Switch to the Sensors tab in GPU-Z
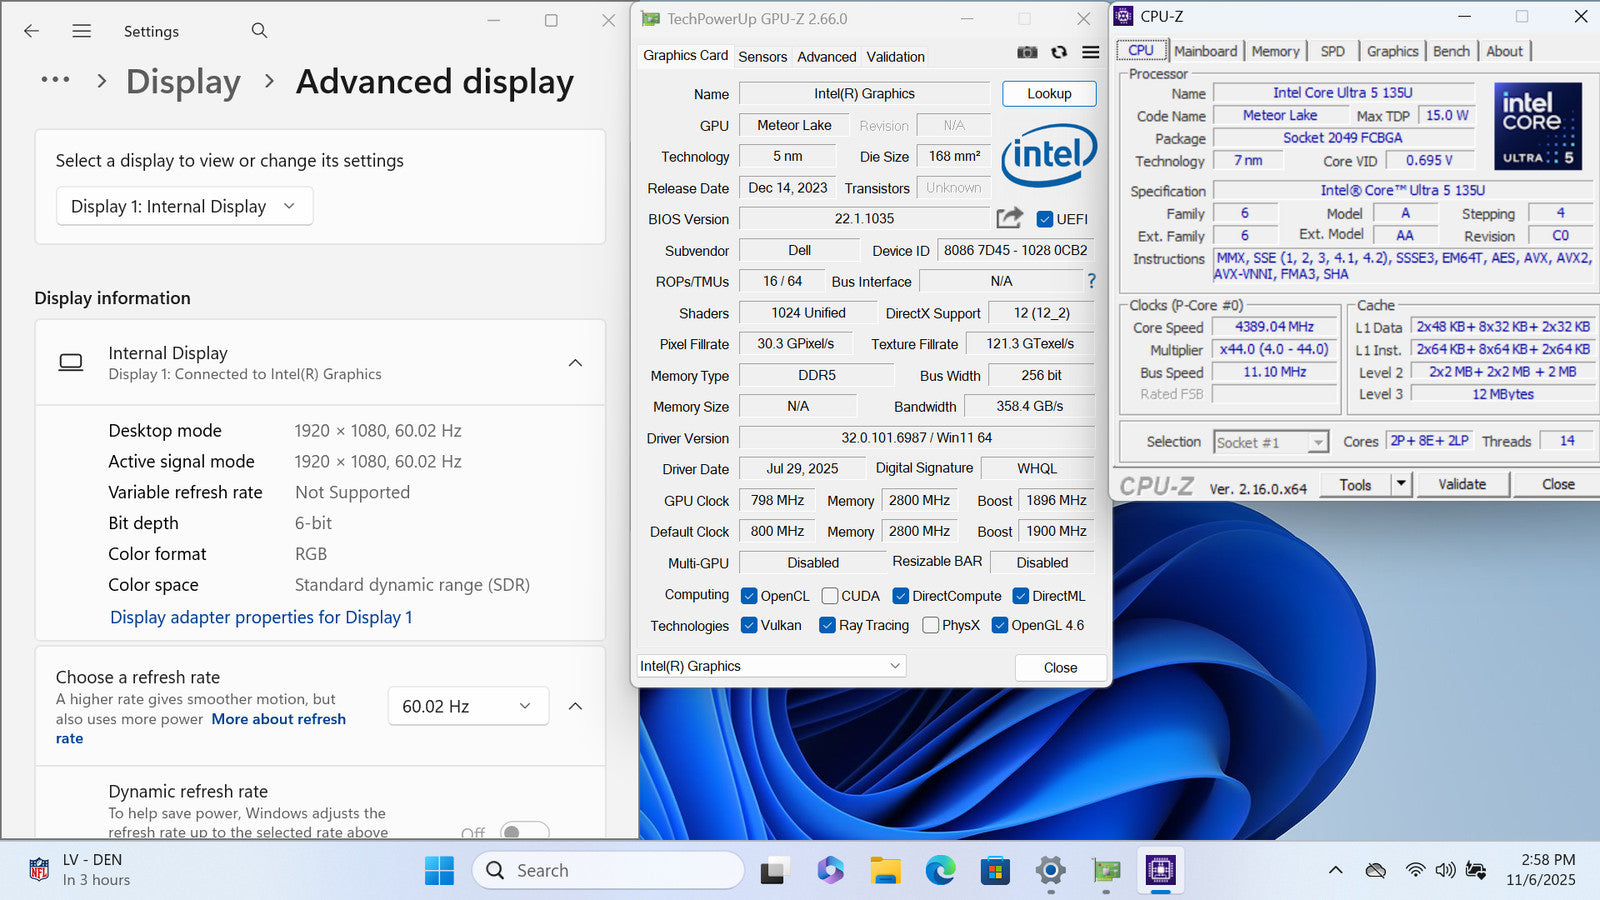The width and height of the screenshot is (1600, 900). 762,57
